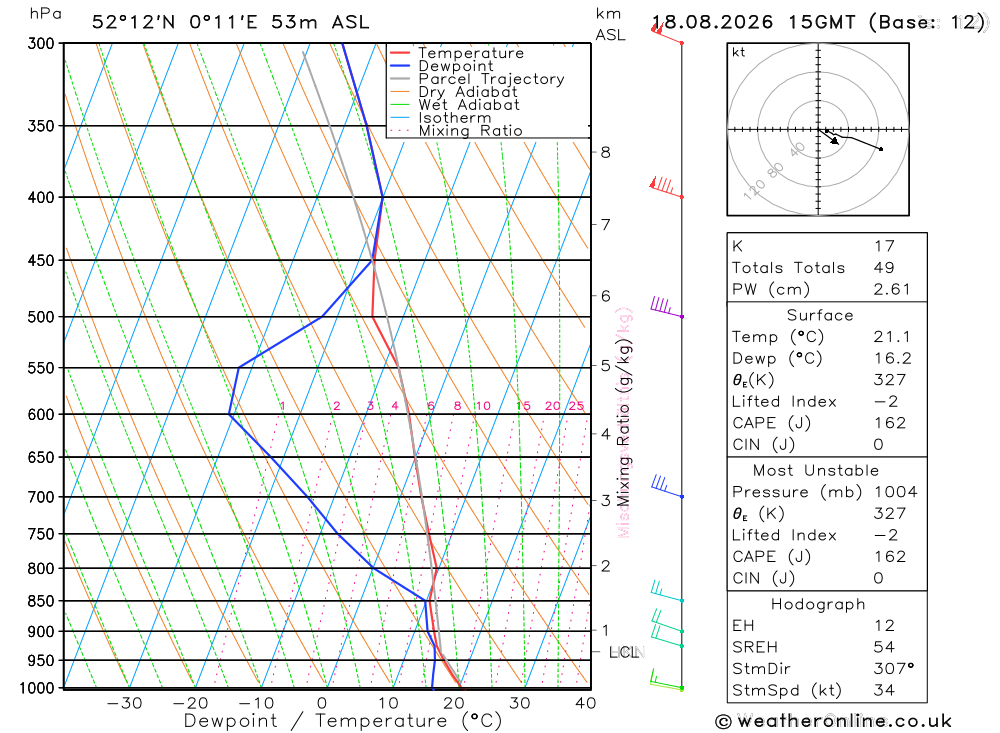The image size is (1000, 733).
Task: Click the mixing ratio label 10
Action: click(x=483, y=406)
